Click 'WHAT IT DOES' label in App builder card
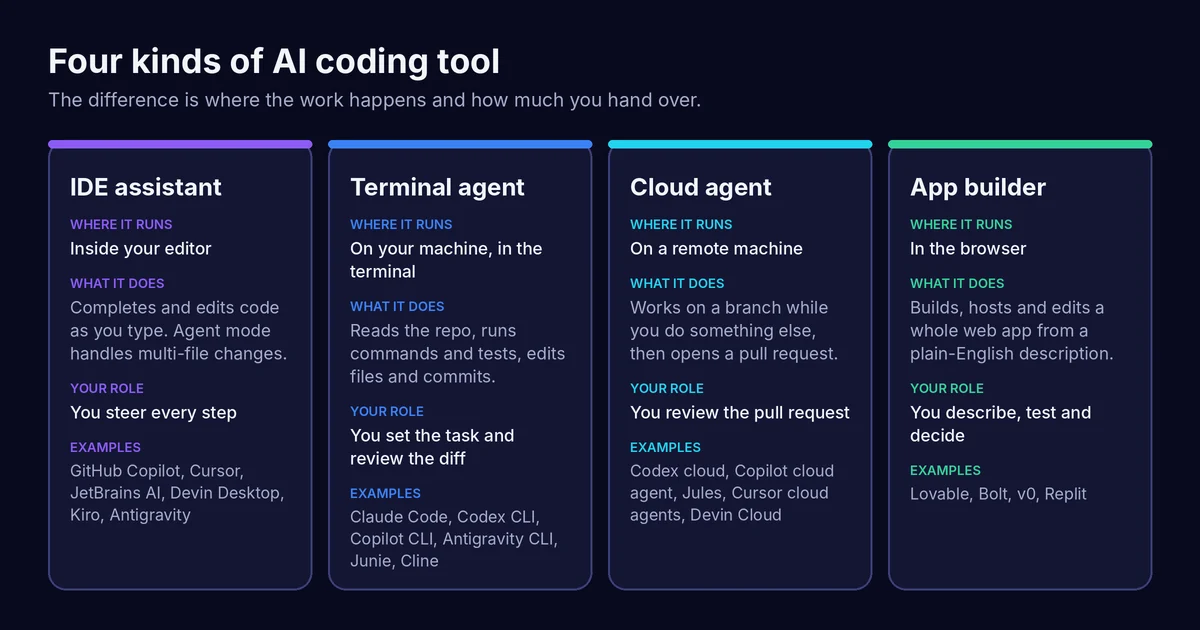Viewport: 1200px width, 630px height. click(957, 283)
